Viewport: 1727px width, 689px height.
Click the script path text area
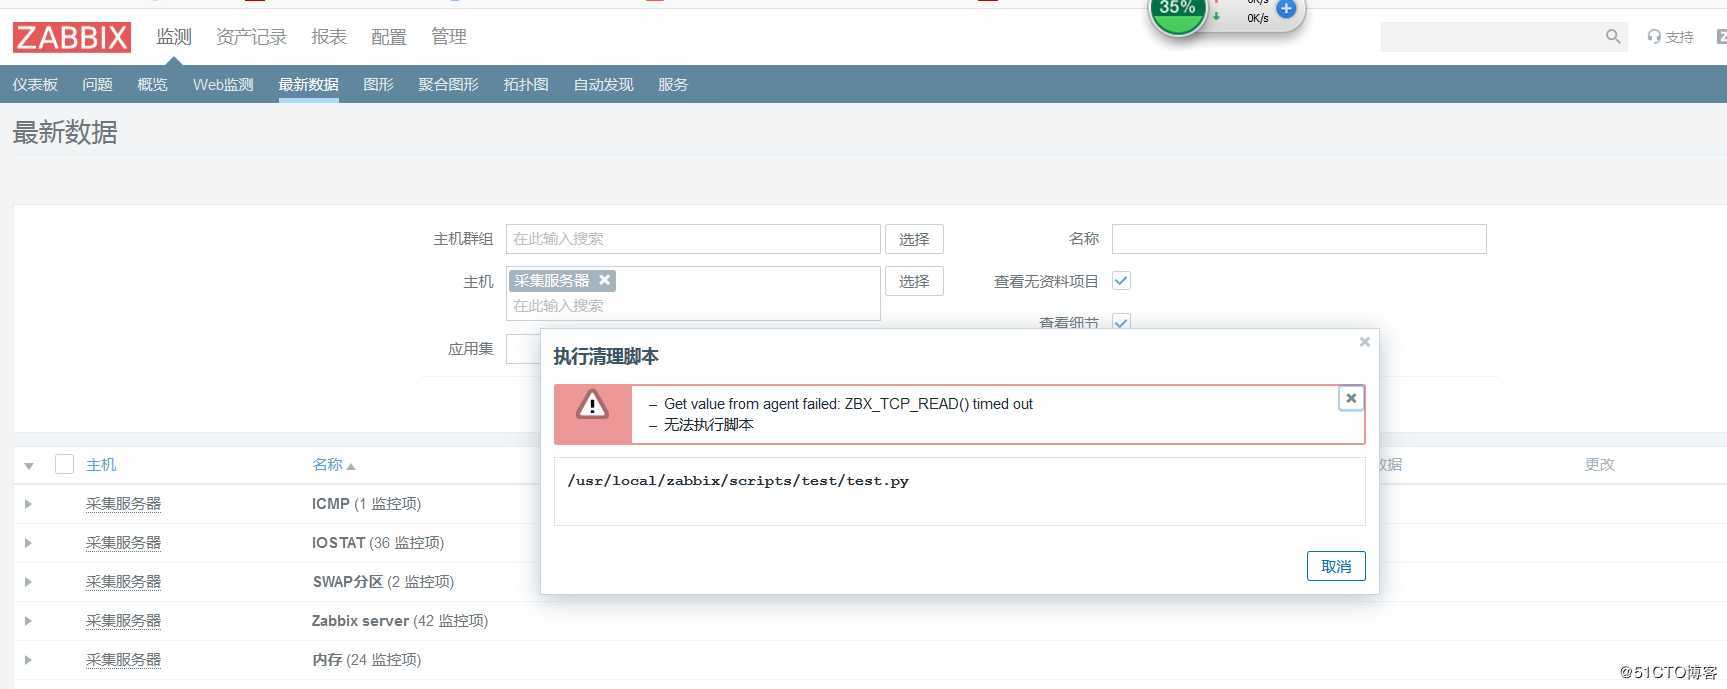point(959,491)
